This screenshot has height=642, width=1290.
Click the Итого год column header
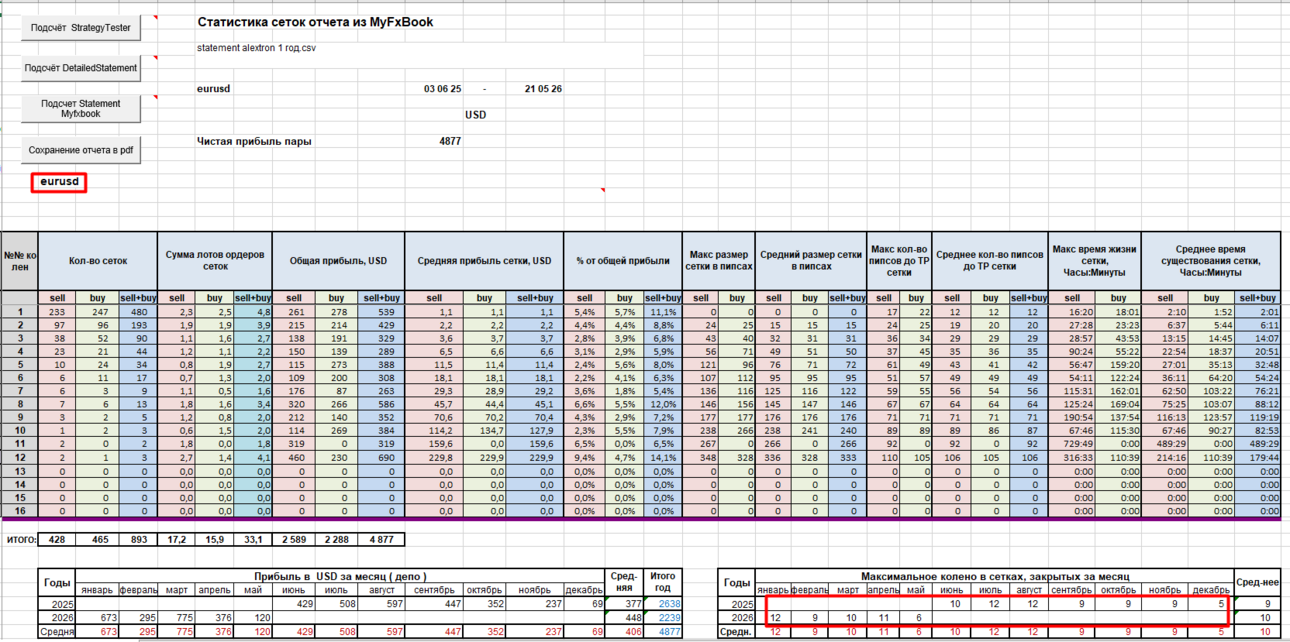click(x=662, y=582)
